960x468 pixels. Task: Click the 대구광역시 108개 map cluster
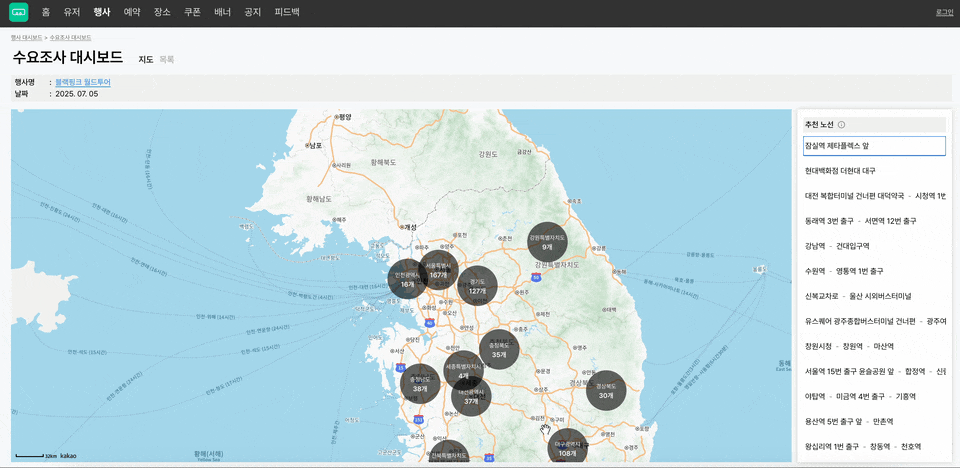568,448
